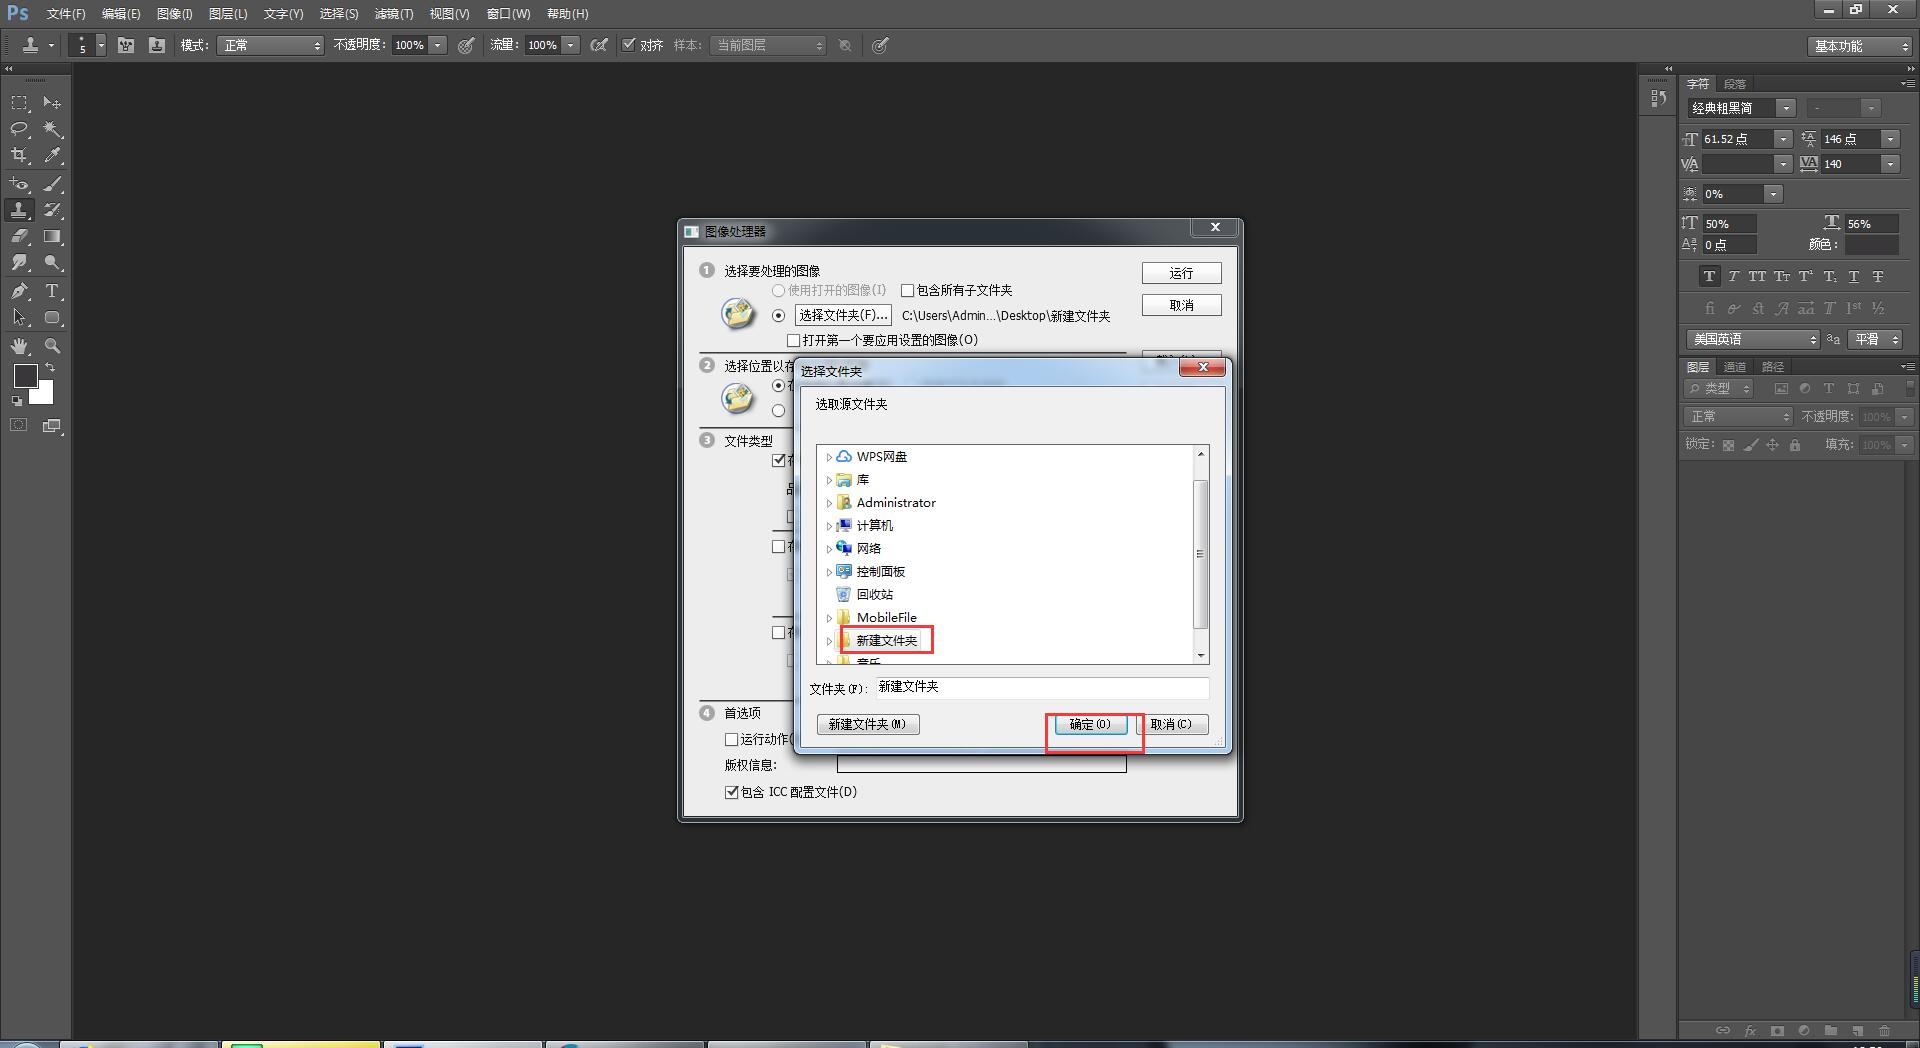This screenshot has width=1920, height=1048.
Task: Select the Crop tool
Action: (19, 156)
